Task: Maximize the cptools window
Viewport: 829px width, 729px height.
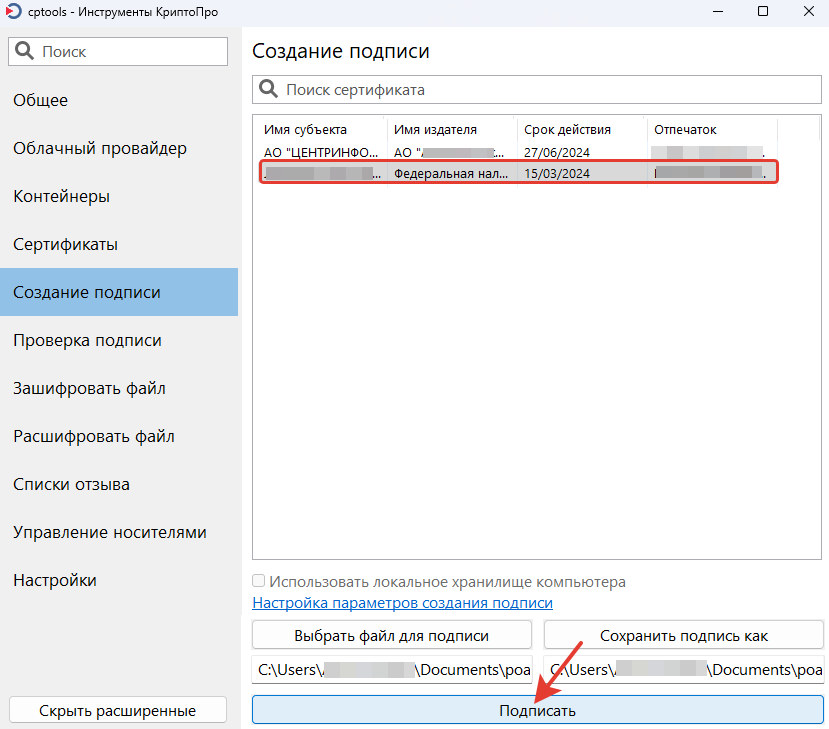Action: click(763, 11)
